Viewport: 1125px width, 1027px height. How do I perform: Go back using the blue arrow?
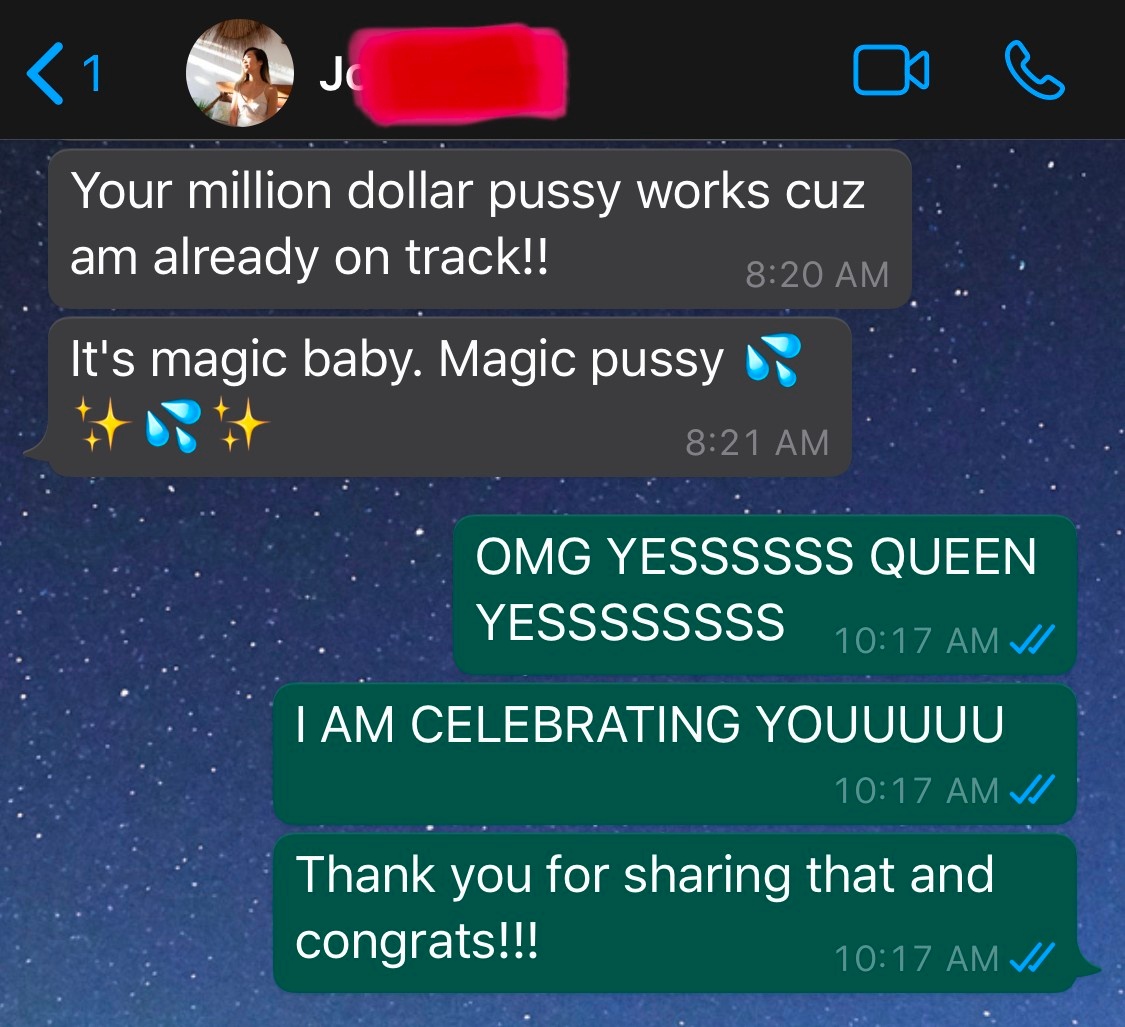(44, 72)
